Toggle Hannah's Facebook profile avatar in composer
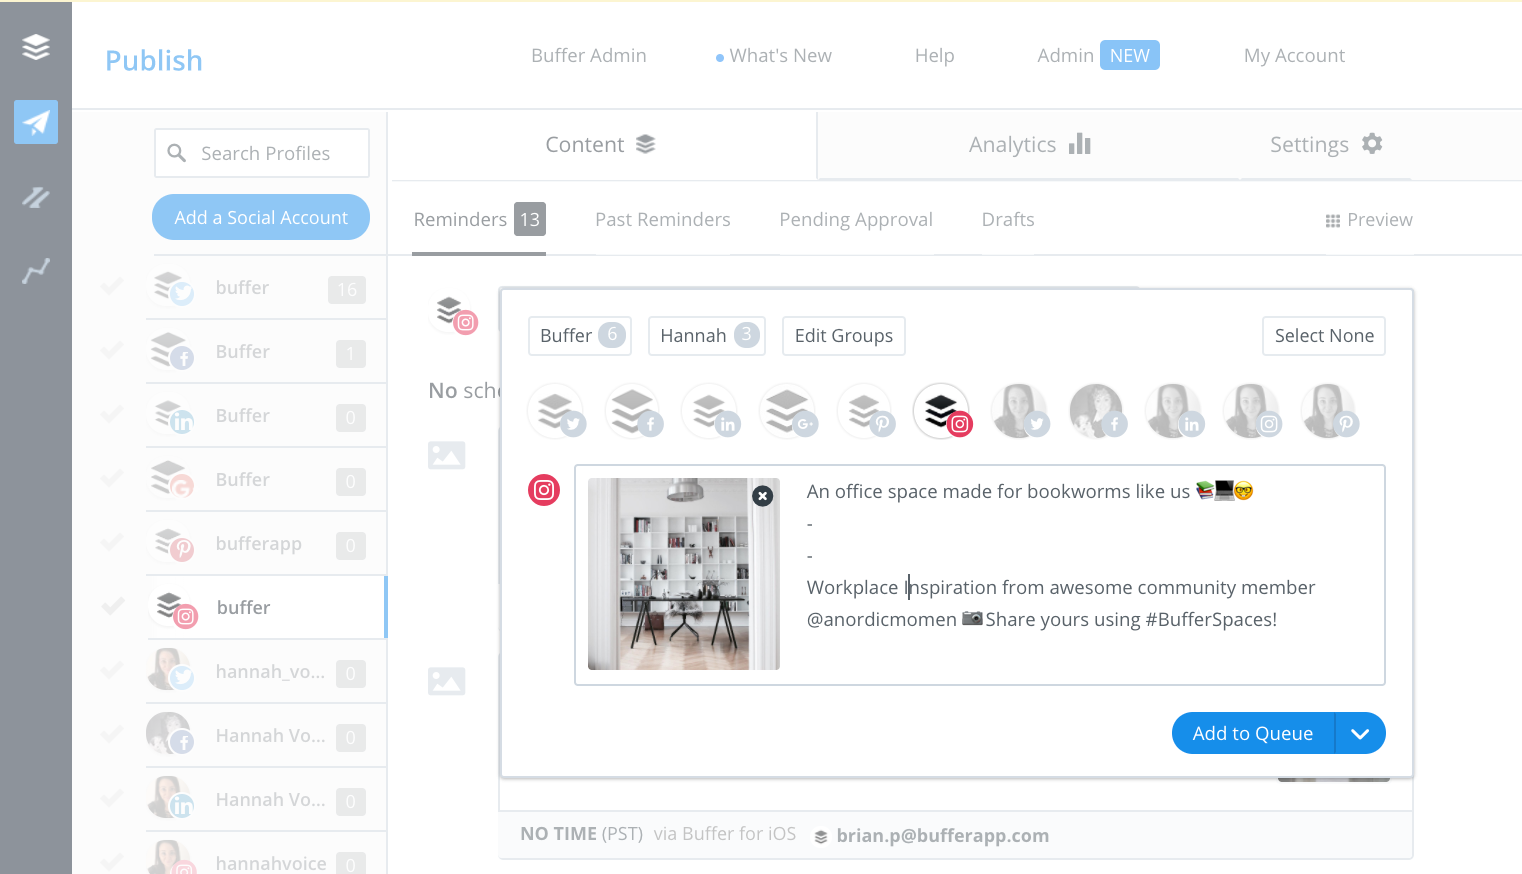 click(1098, 411)
